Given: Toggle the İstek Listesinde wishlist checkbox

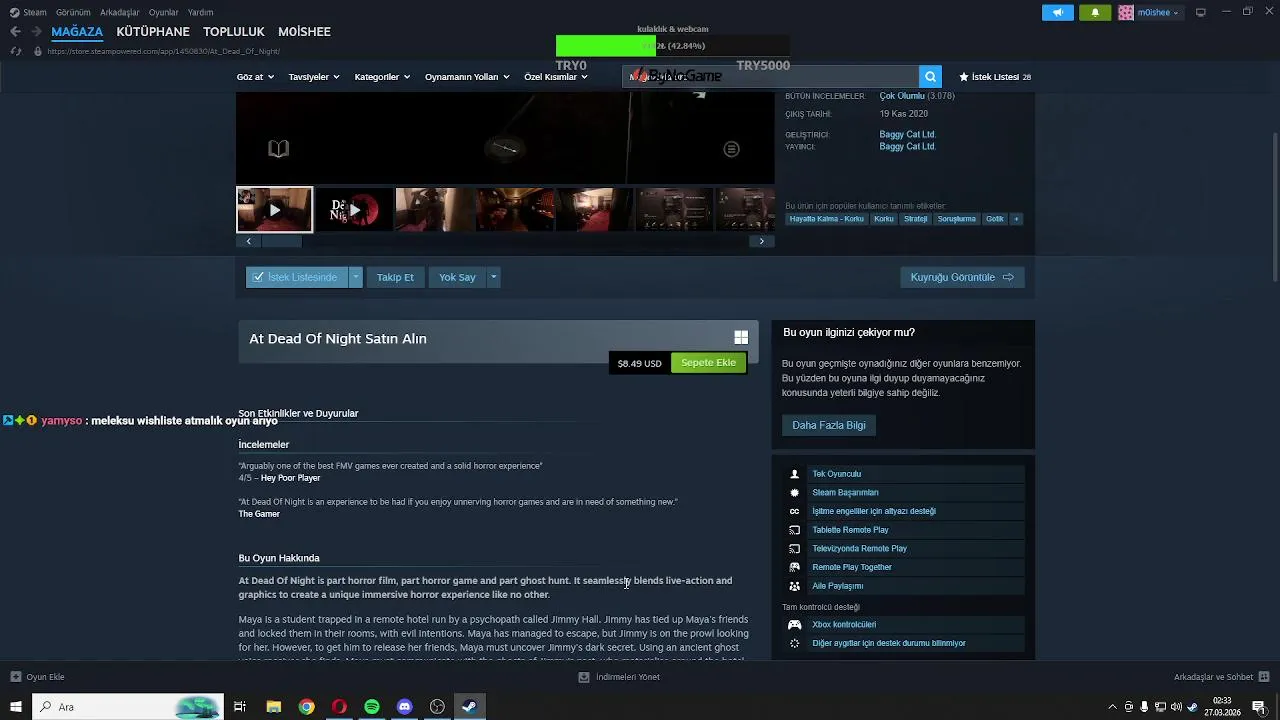Looking at the screenshot, I should (258, 277).
